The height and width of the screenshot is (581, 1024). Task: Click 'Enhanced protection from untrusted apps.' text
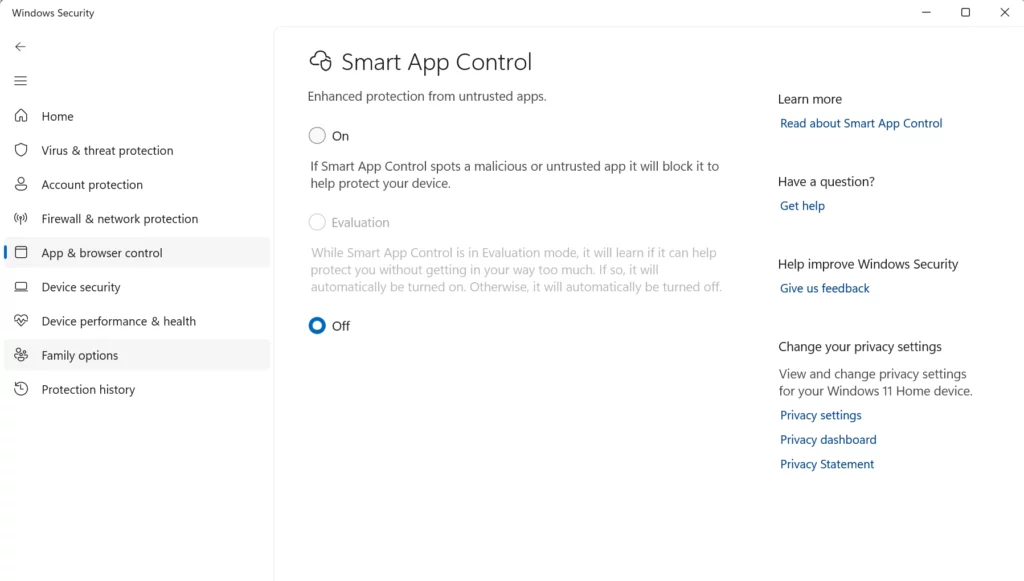coord(427,96)
